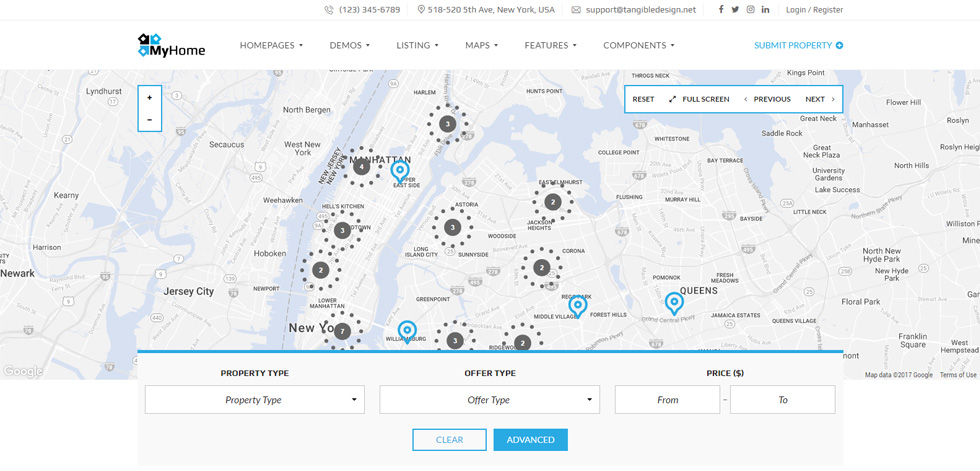Go to Previous property on map

point(767,99)
